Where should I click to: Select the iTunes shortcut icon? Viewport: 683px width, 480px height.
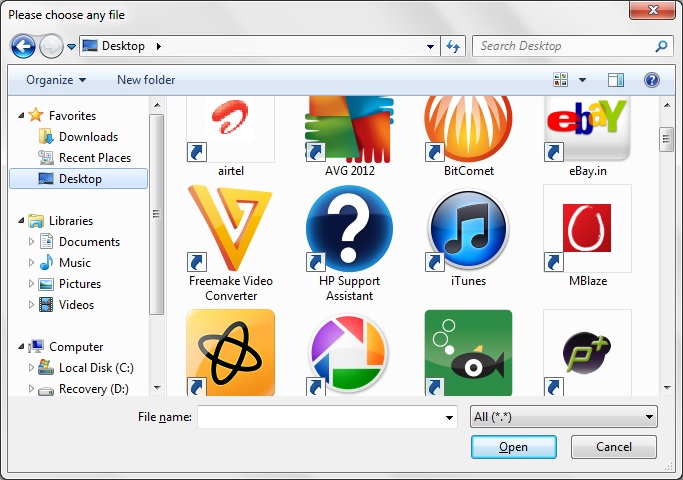point(468,228)
